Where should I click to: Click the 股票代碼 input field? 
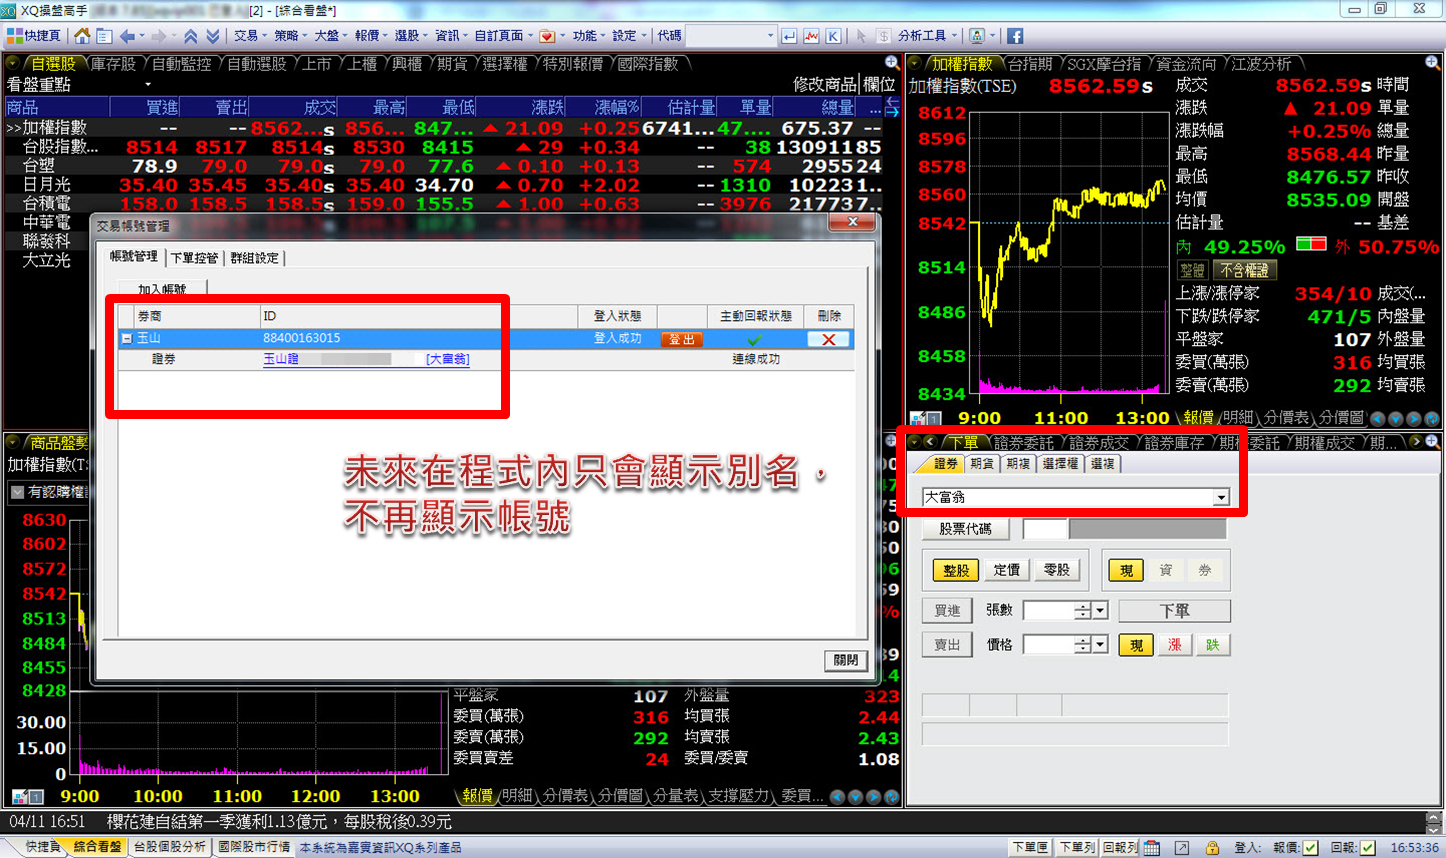[1044, 529]
